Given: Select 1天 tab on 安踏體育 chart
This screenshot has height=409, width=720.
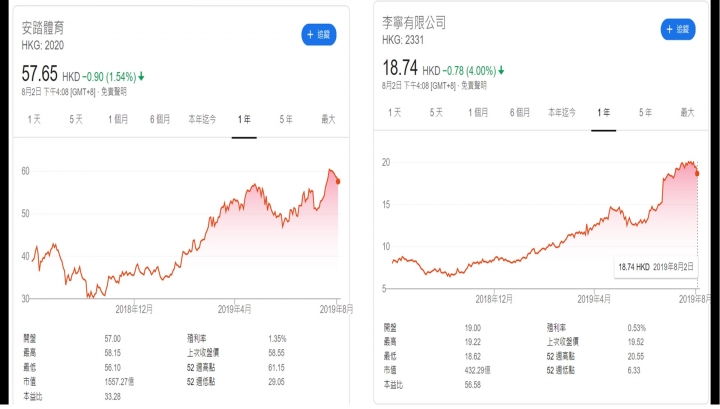Looking at the screenshot, I should (x=34, y=120).
